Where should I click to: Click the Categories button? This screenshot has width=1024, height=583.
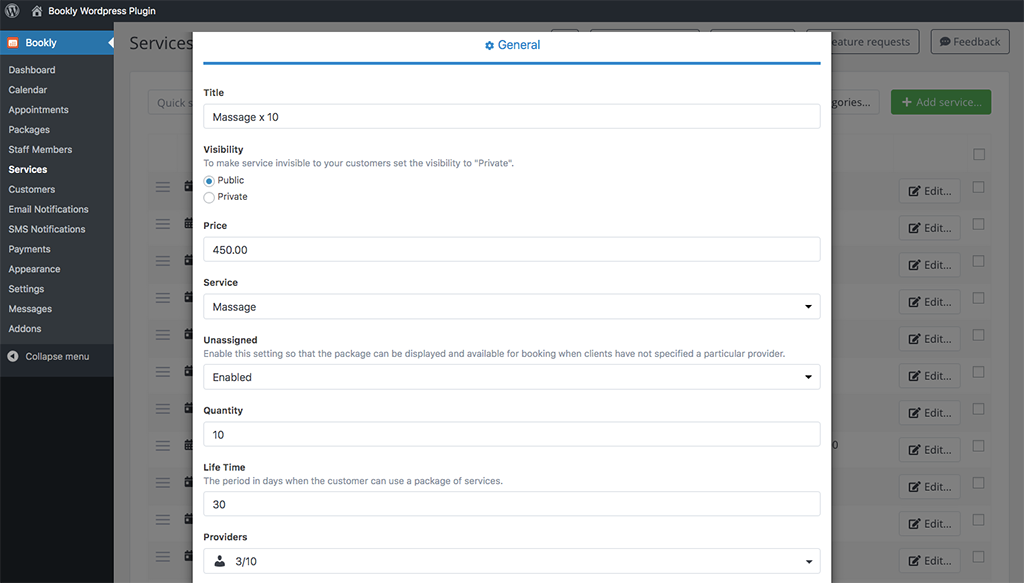tap(855, 102)
